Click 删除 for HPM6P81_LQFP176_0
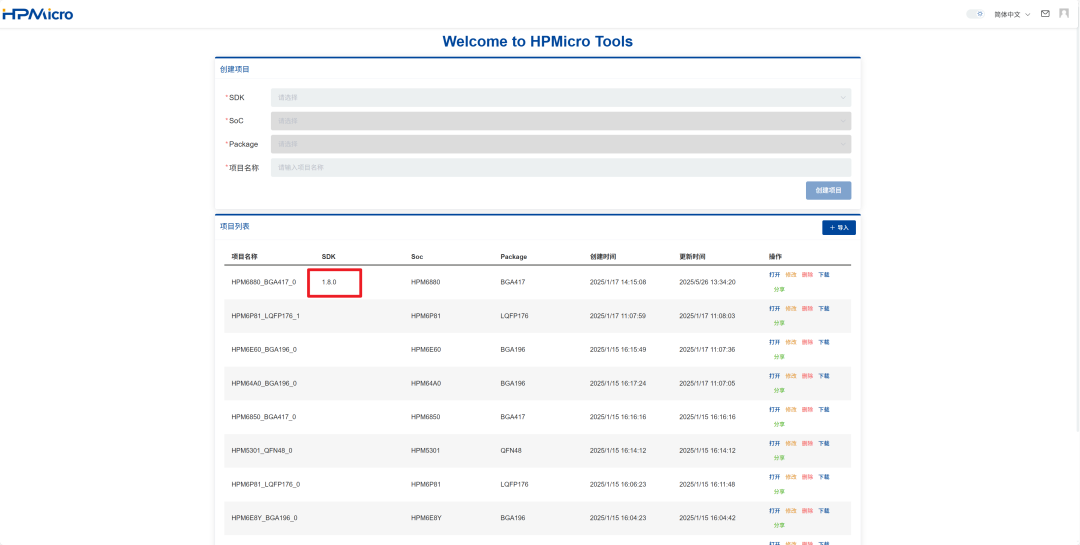Image resolution: width=1080 pixels, height=545 pixels. (807, 477)
